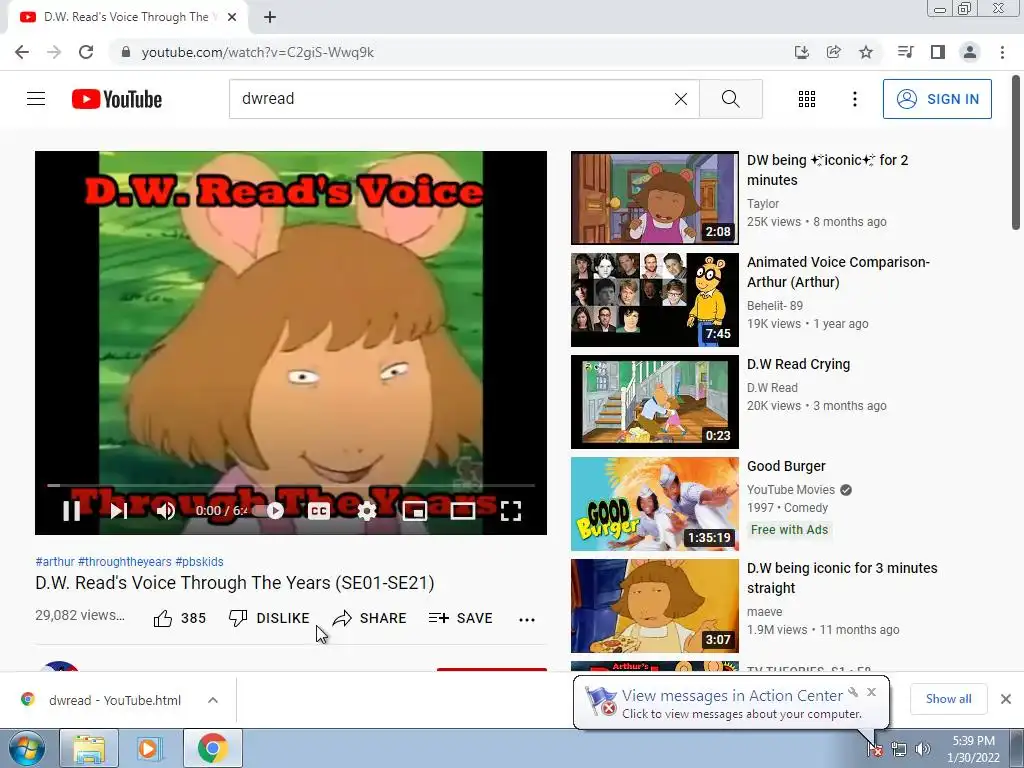Open player settings gear
The image size is (1024, 768).
[367, 511]
